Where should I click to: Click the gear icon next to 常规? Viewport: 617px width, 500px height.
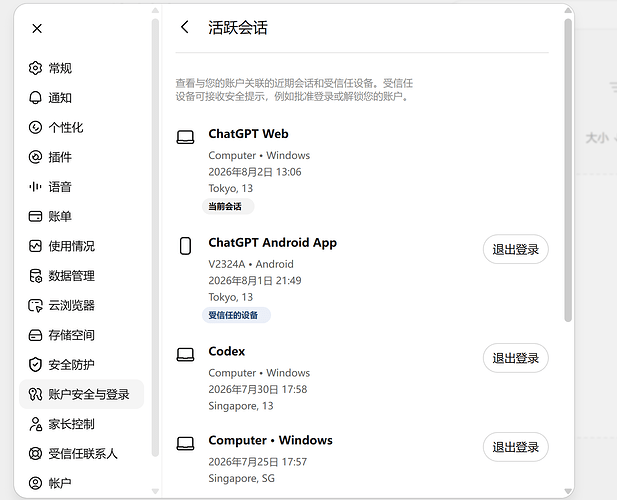click(x=35, y=68)
